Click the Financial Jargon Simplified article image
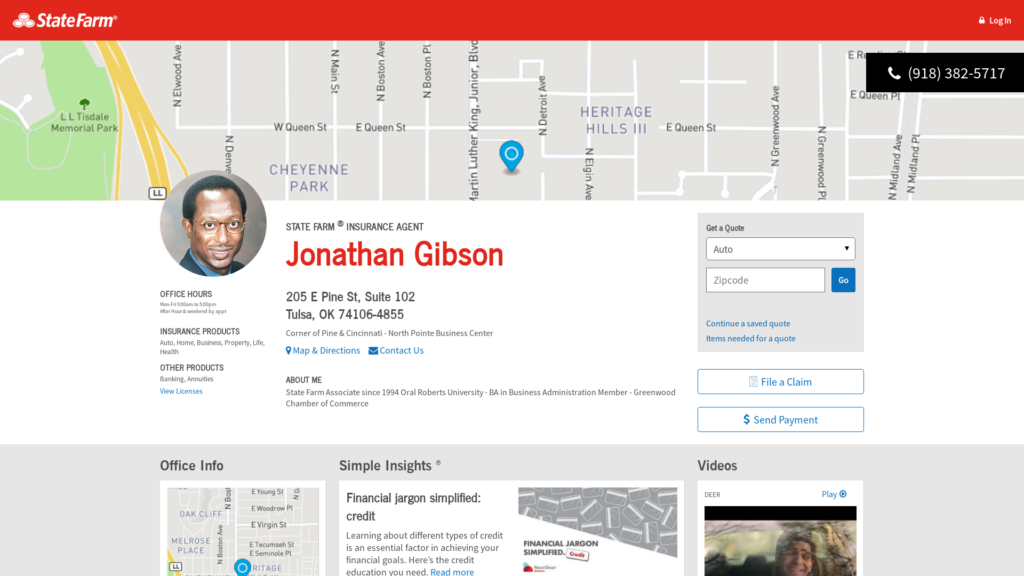This screenshot has height=576, width=1024. 597,530
